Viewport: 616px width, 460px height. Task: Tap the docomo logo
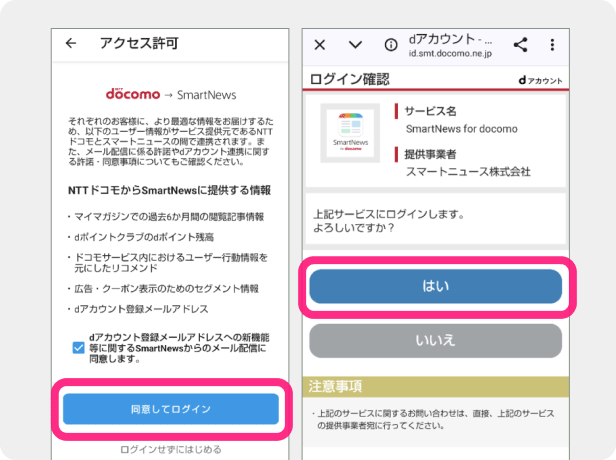(133, 94)
